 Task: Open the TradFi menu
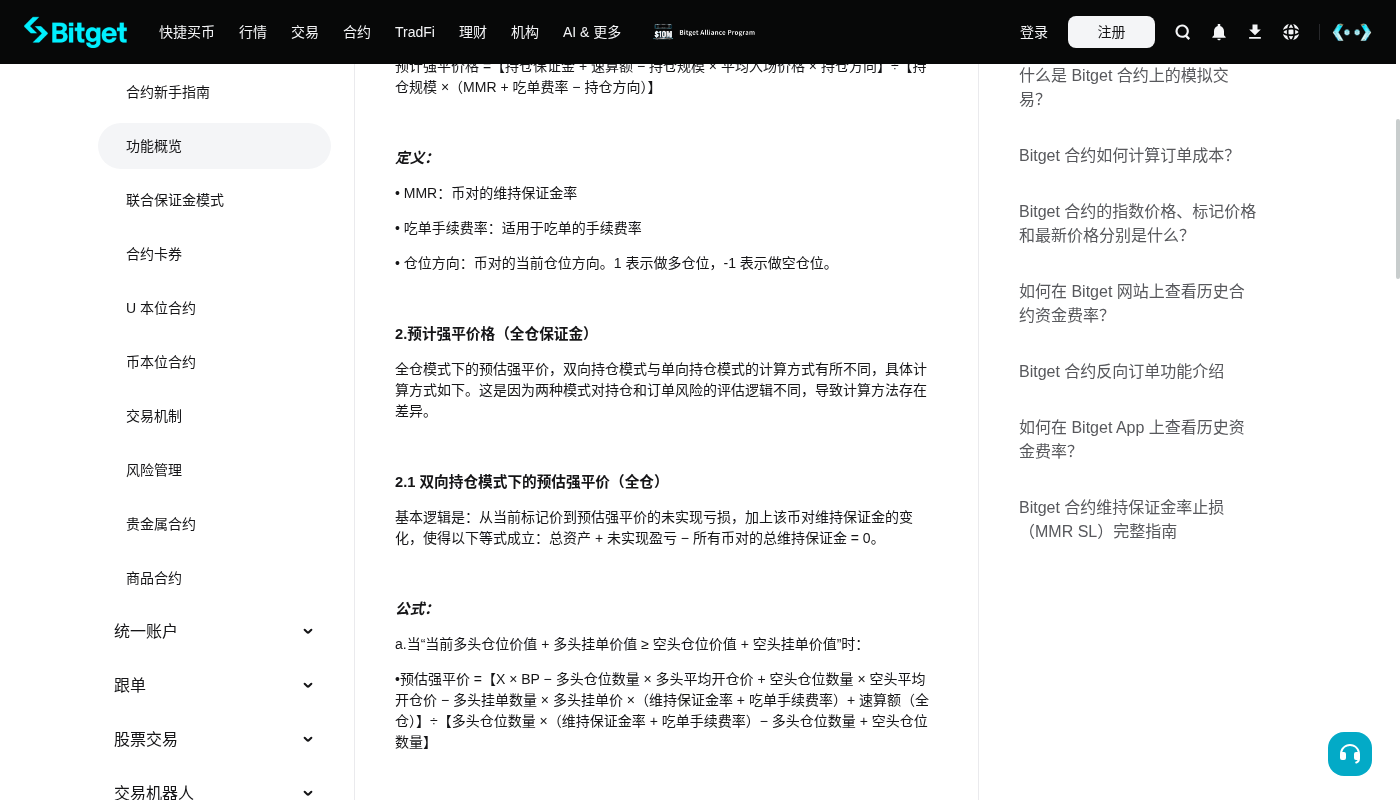click(x=415, y=32)
